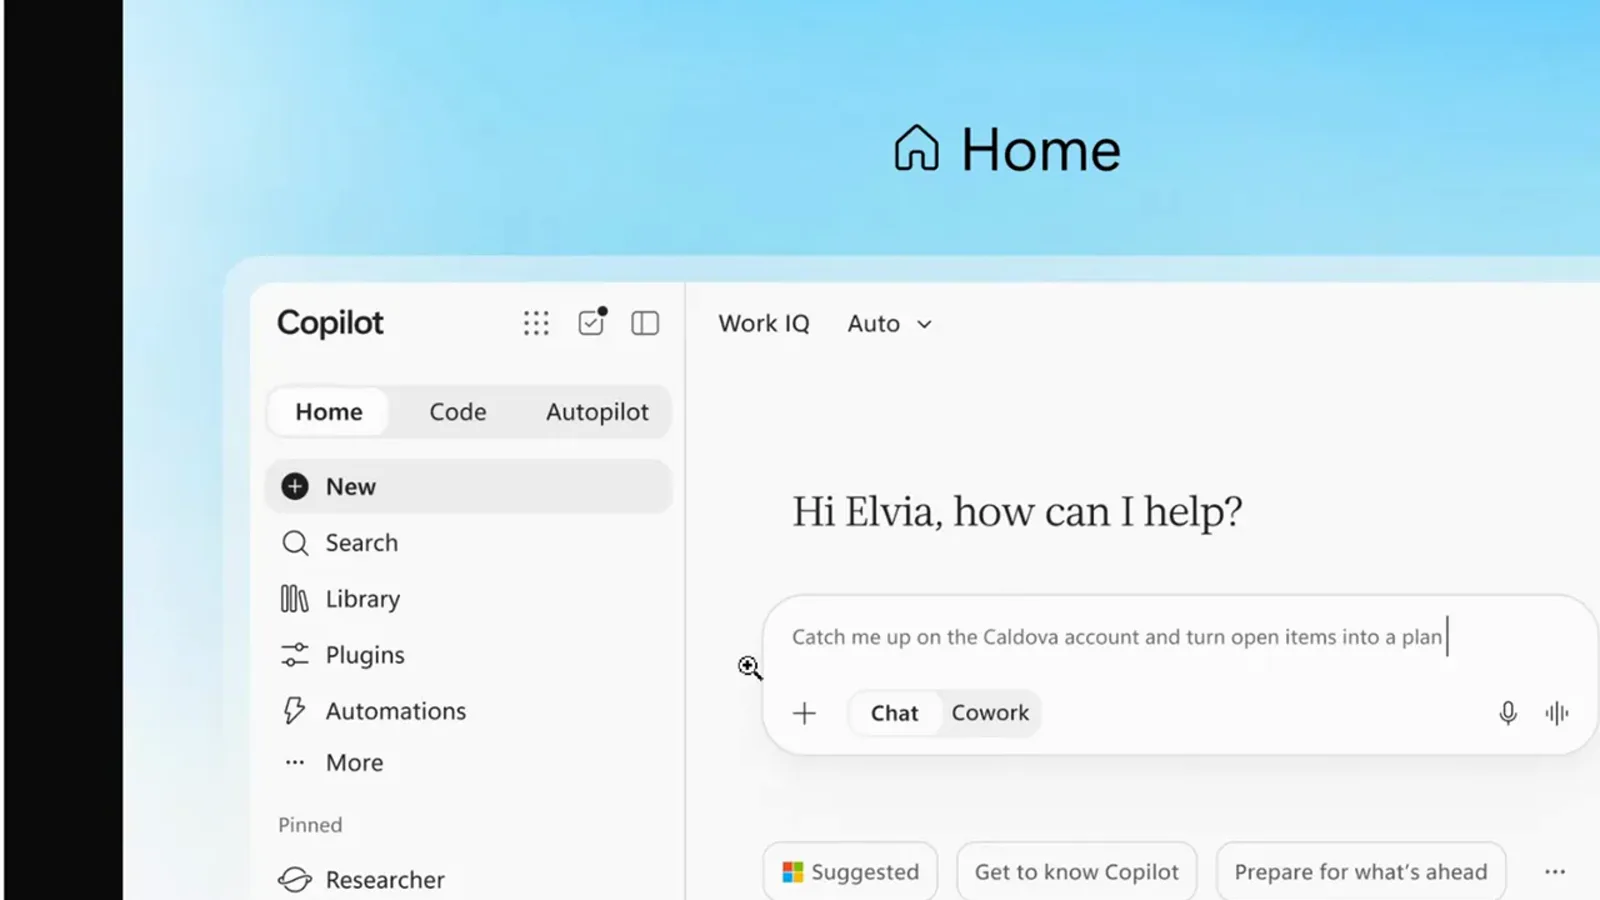Viewport: 1600px width, 900px height.
Task: Open the tasks checkmark icon with notification dot
Action: tap(592, 321)
